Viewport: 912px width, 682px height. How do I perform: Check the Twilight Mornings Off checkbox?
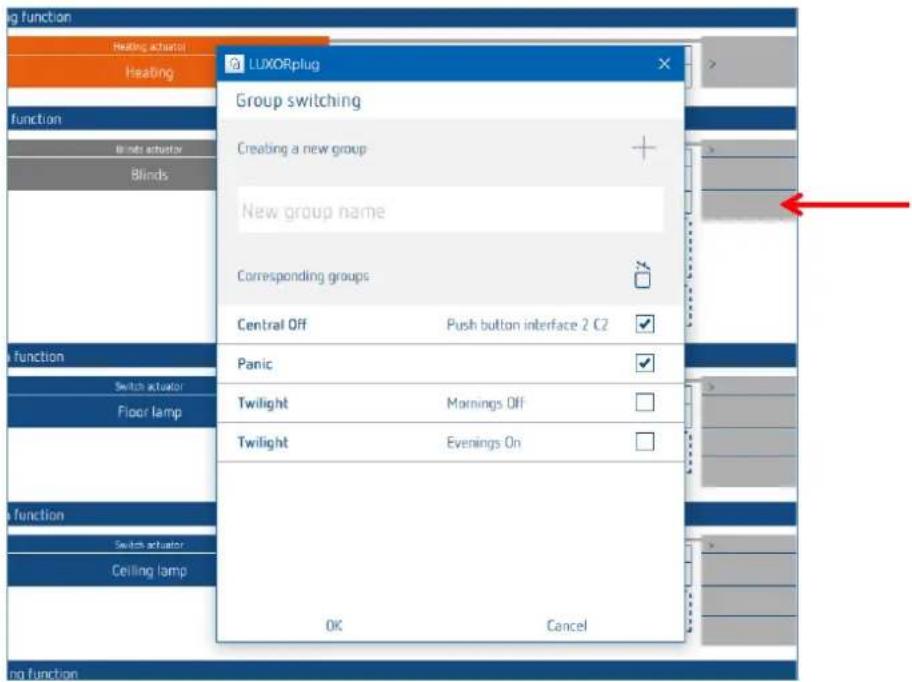[x=644, y=402]
